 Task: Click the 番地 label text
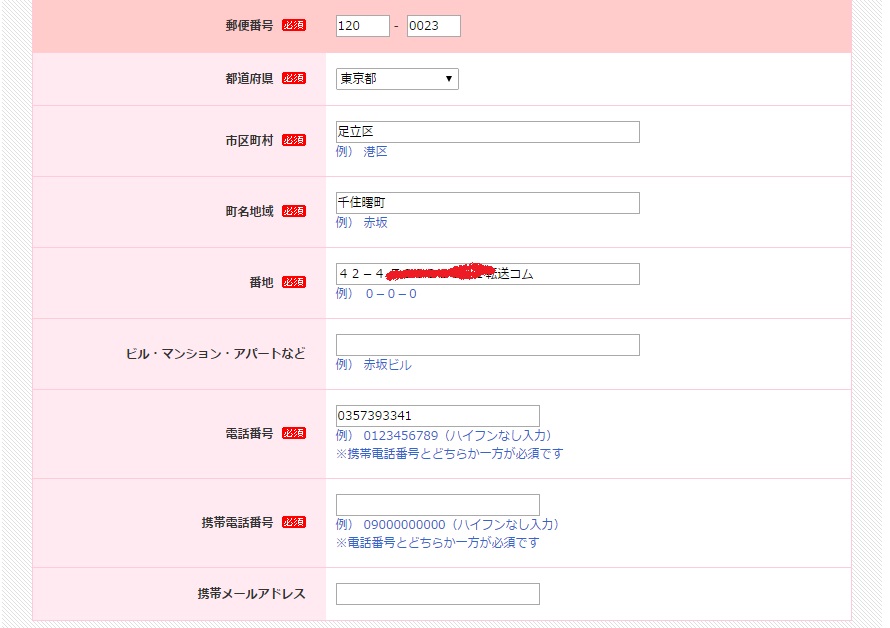261,282
